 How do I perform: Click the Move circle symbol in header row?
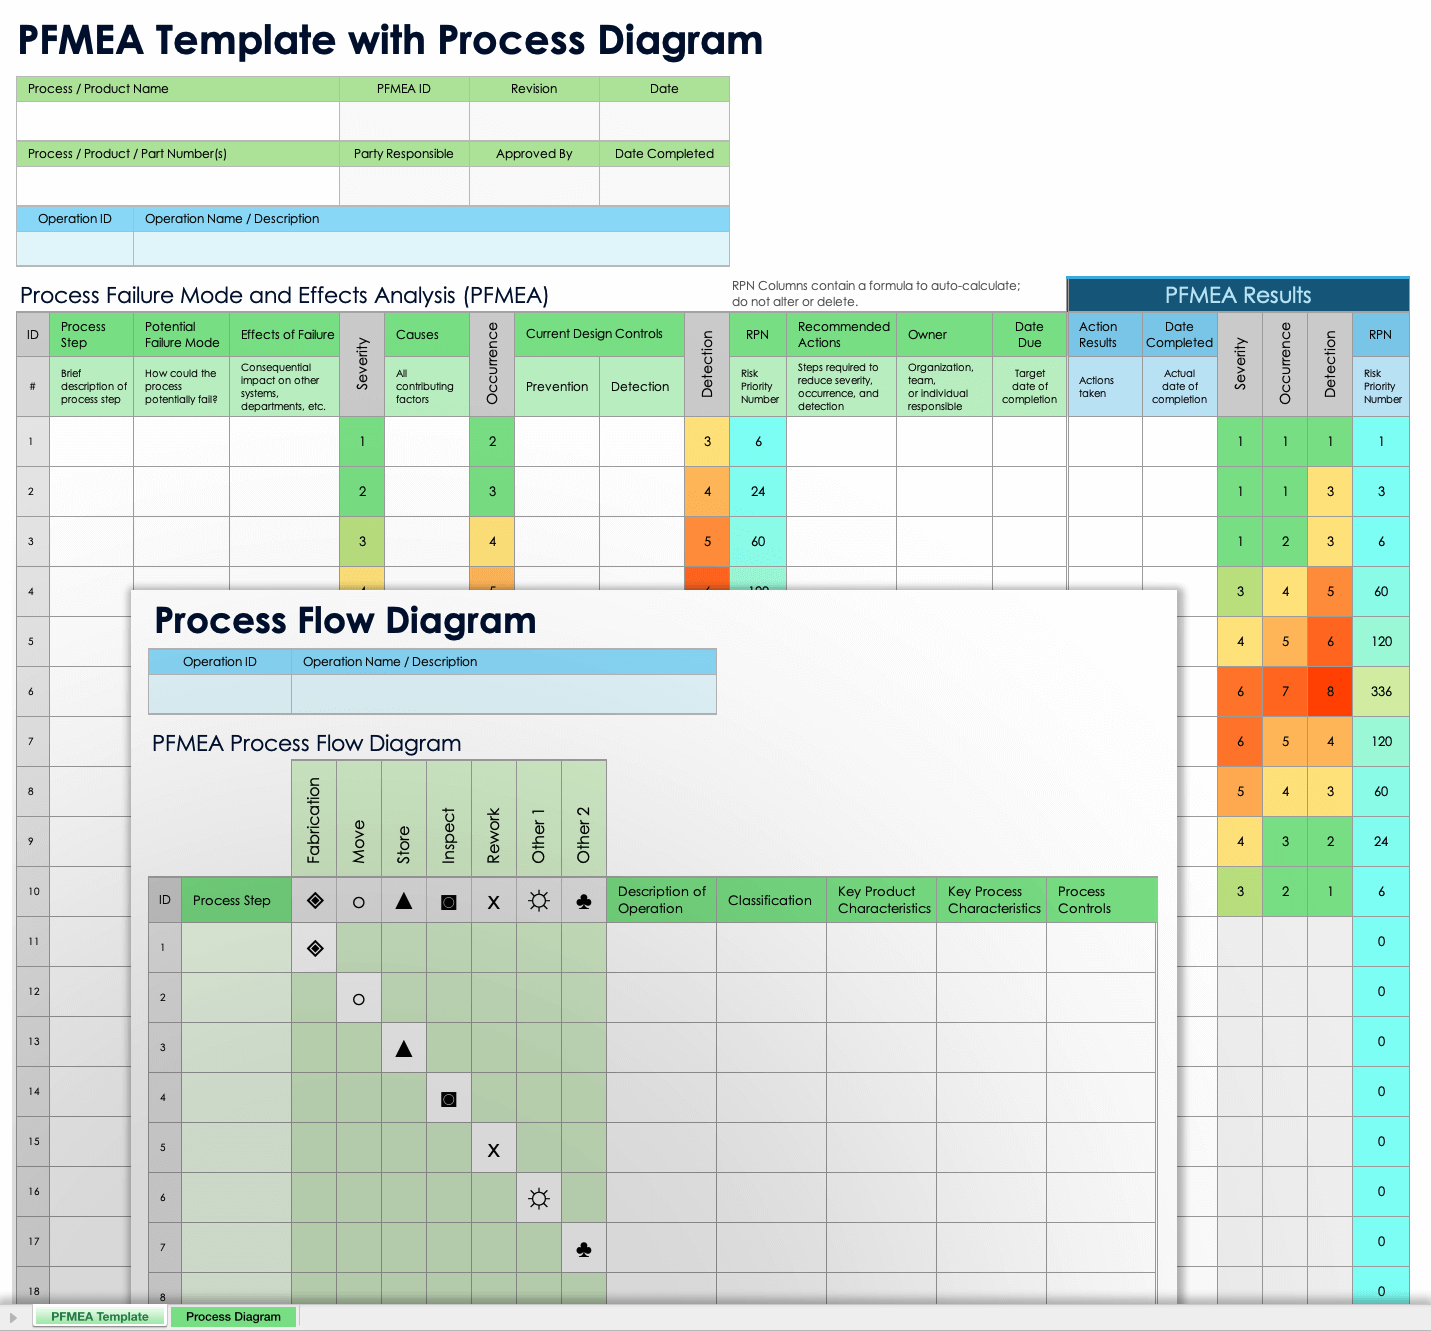coord(359,902)
